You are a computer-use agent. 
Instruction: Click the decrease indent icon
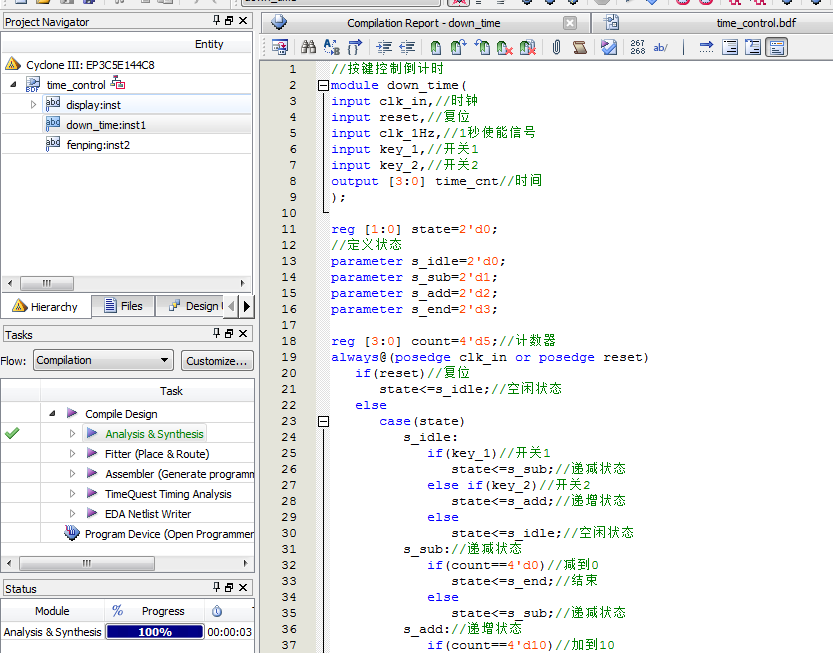coord(407,47)
